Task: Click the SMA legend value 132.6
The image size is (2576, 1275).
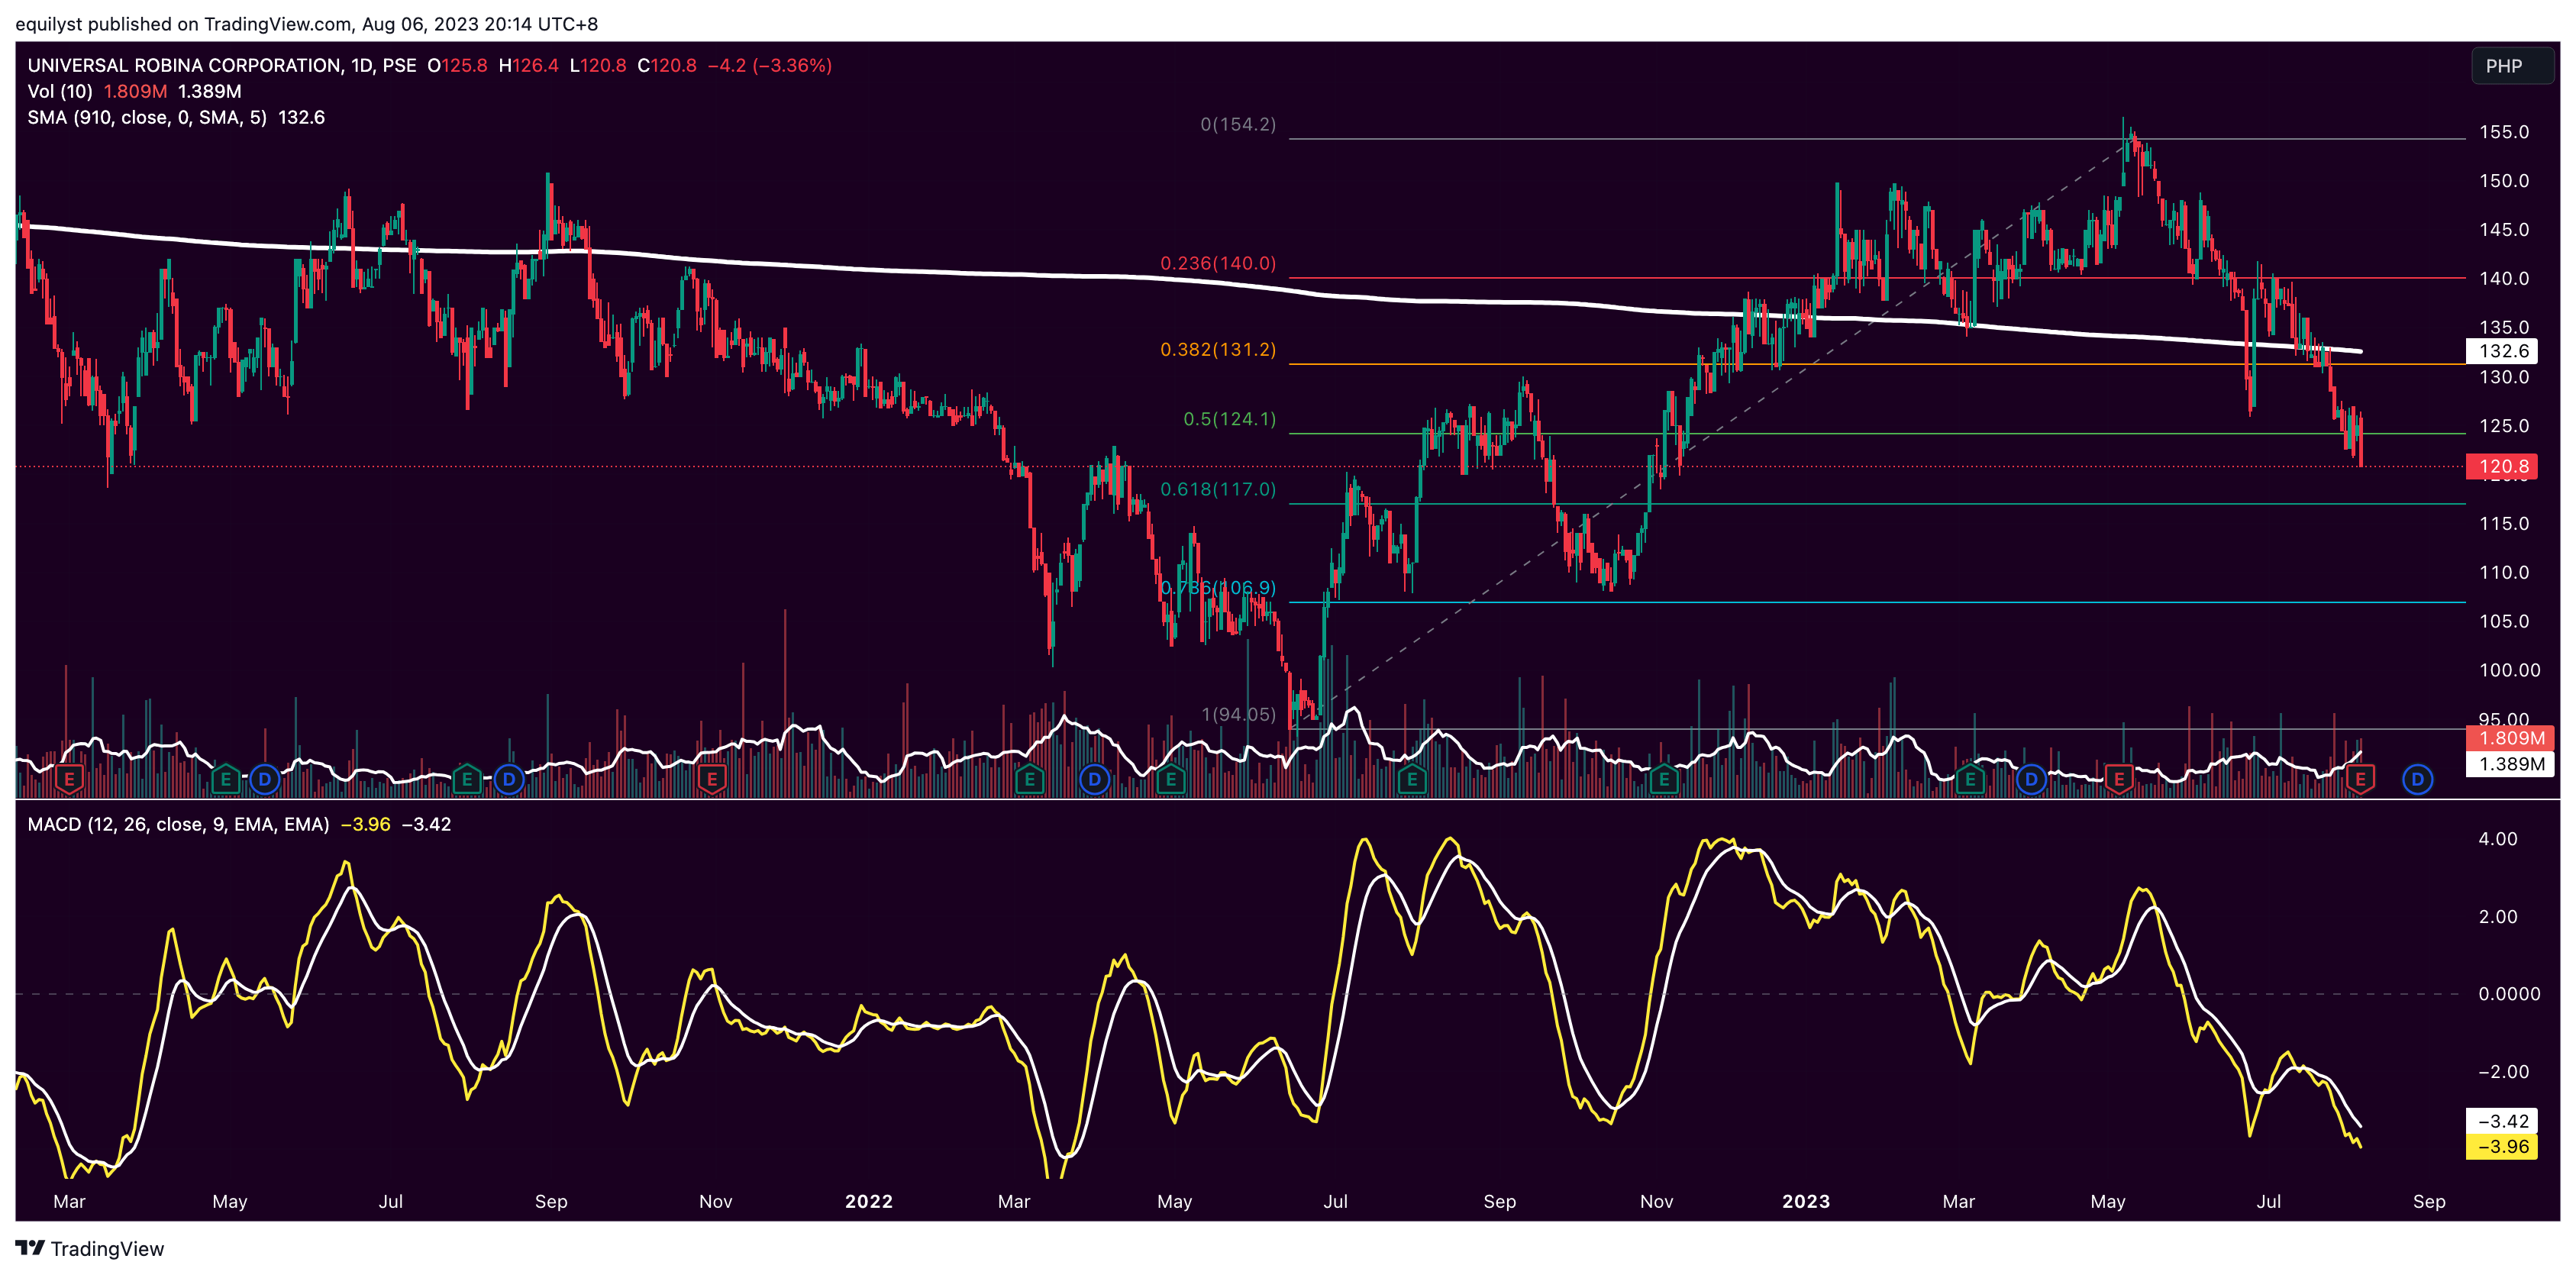Action: tap(301, 117)
